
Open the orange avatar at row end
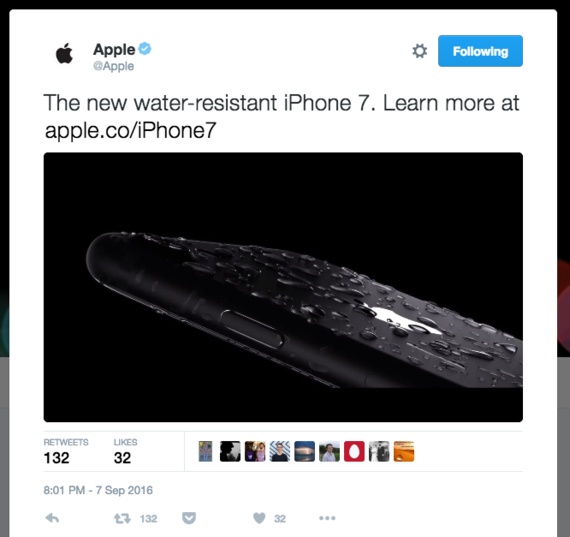click(x=404, y=452)
